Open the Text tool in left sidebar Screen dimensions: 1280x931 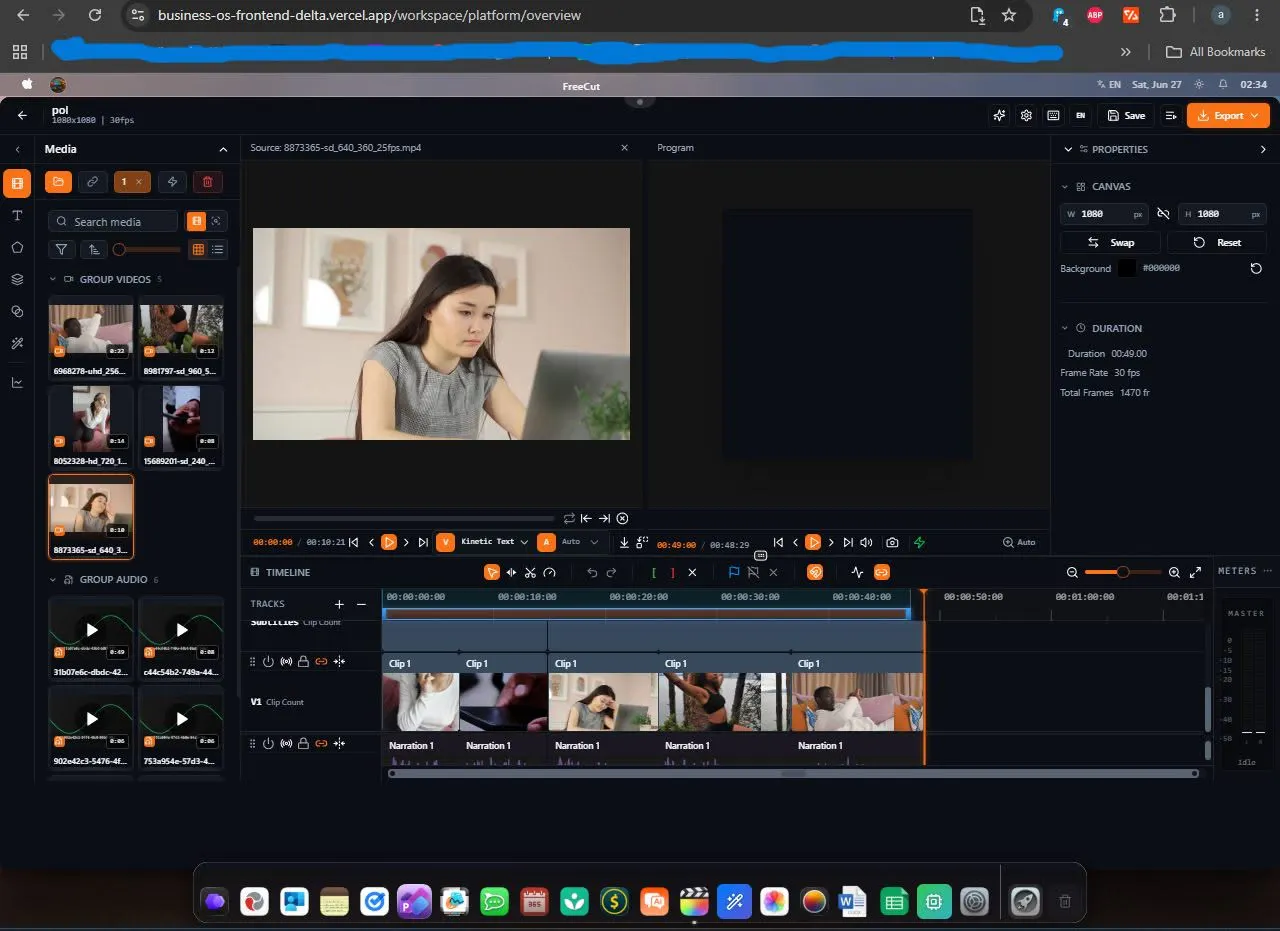pos(17,216)
